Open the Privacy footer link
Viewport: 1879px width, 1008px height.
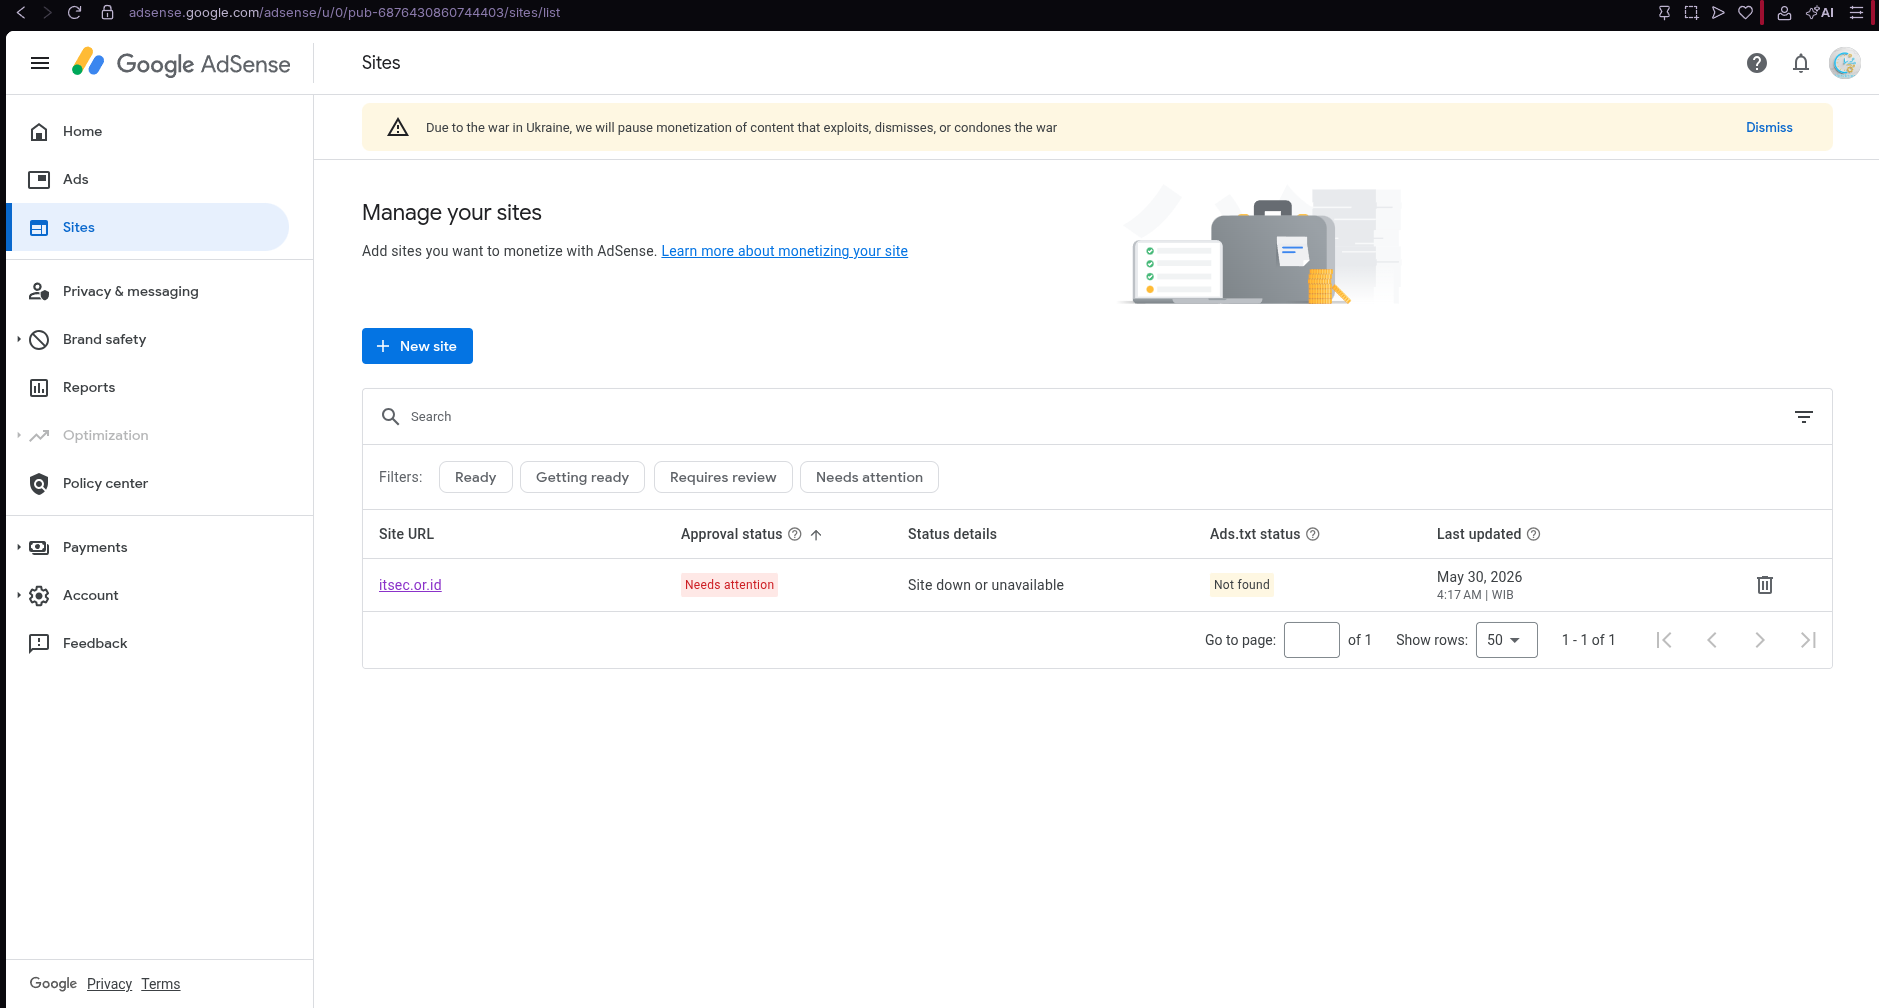point(109,984)
